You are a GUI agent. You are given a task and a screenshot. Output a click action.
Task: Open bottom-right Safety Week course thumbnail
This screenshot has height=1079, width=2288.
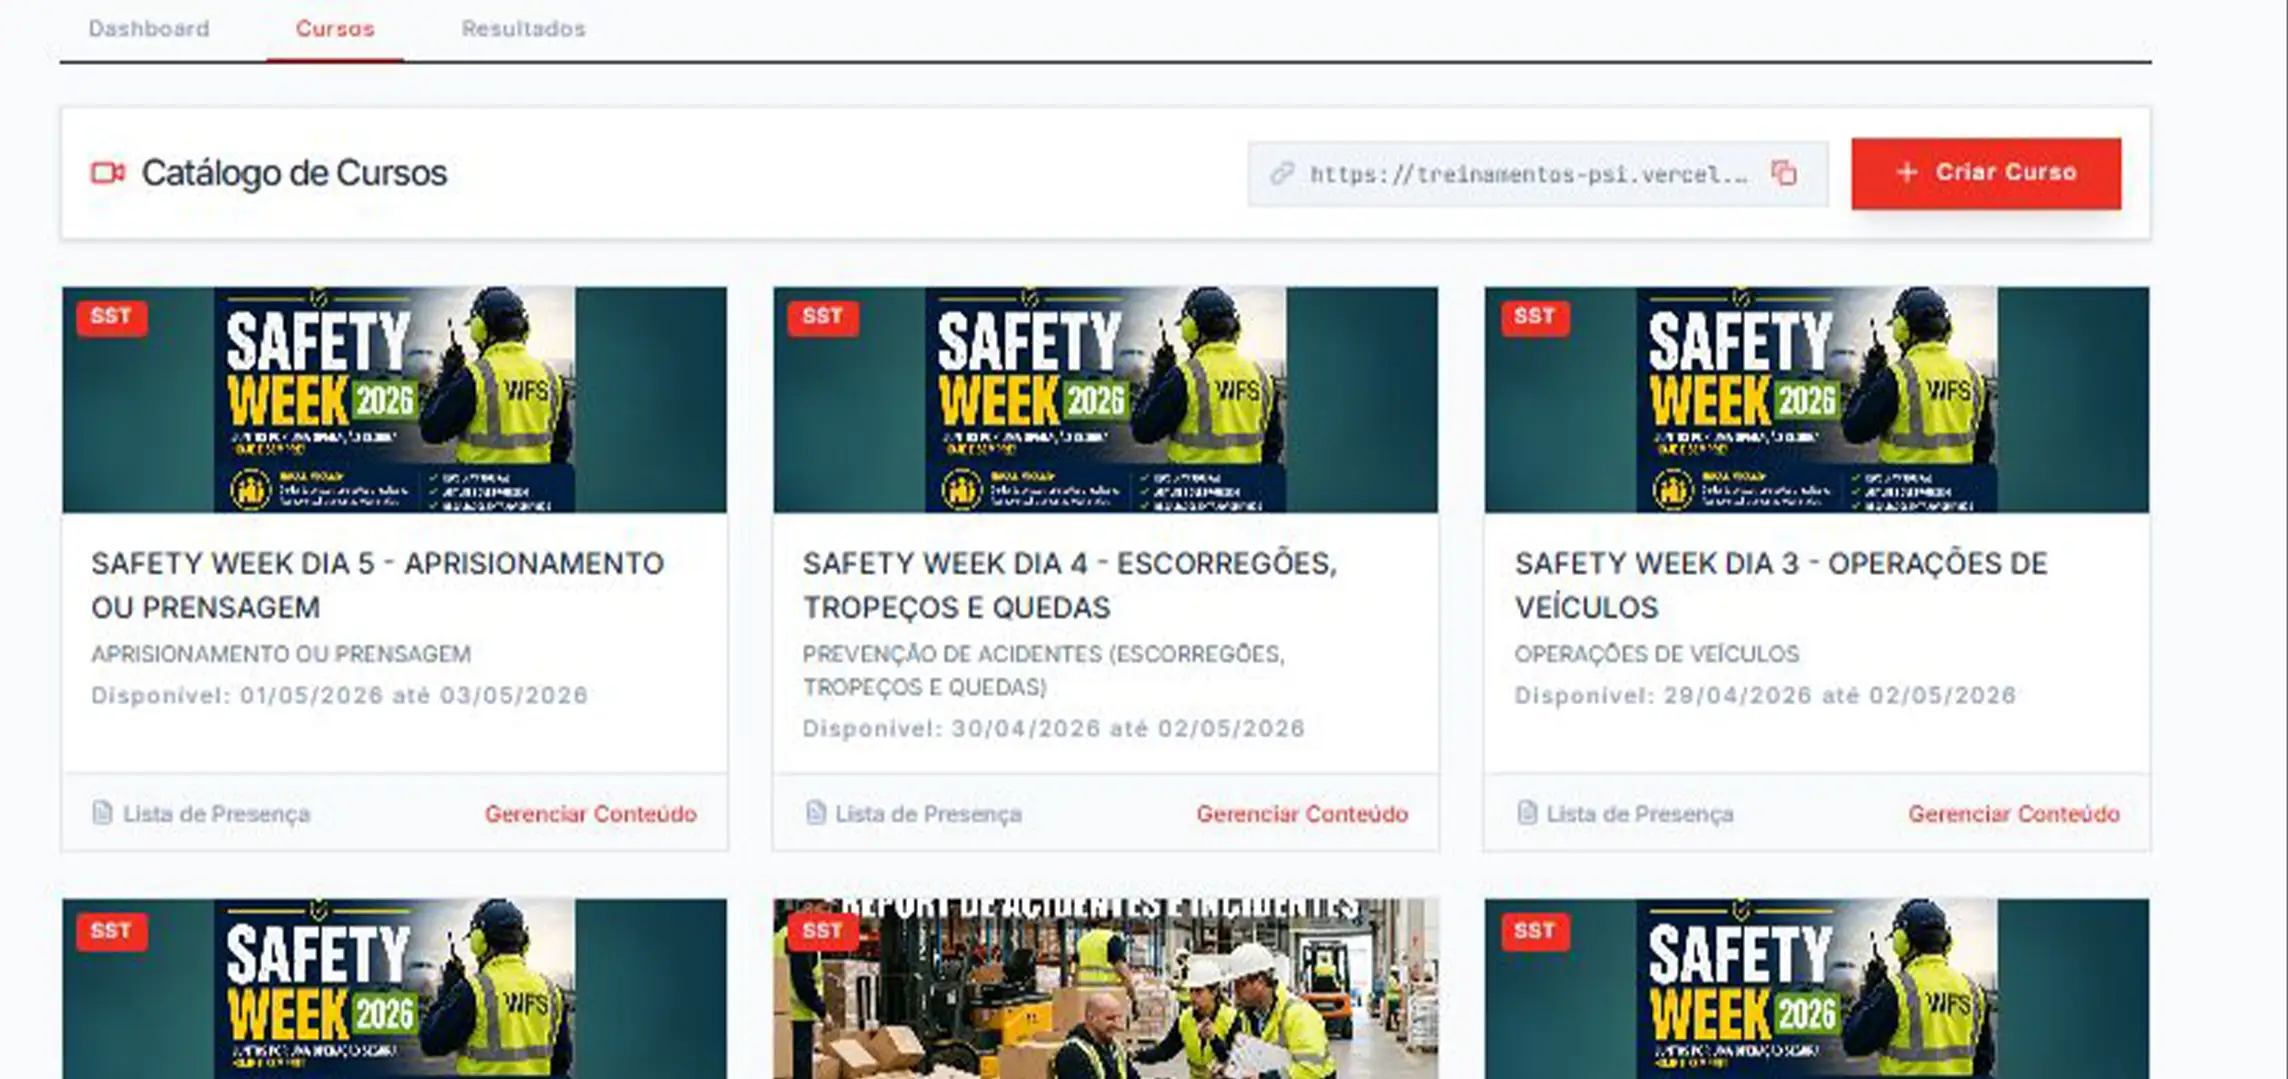click(1817, 989)
